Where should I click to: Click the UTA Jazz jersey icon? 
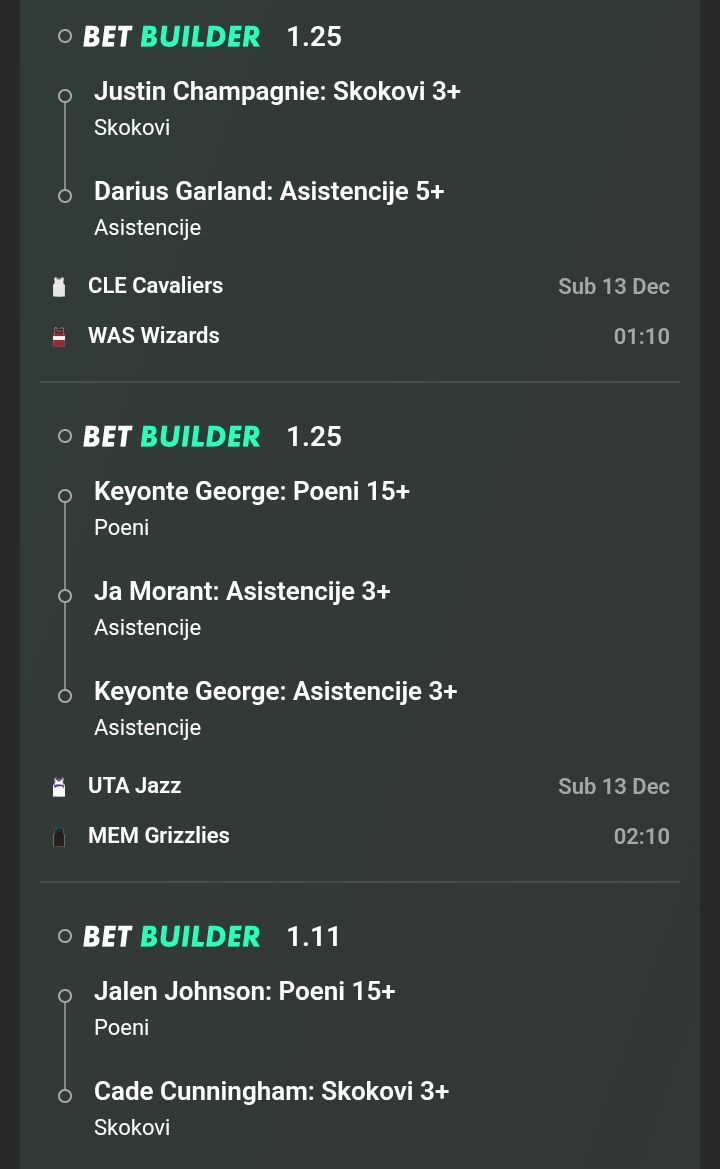[x=59, y=787]
